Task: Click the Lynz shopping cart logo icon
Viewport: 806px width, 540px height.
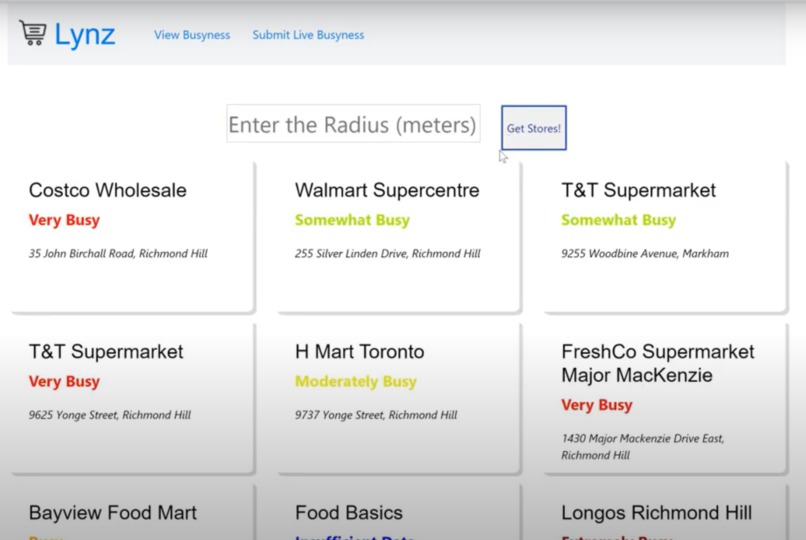Action: tap(33, 33)
